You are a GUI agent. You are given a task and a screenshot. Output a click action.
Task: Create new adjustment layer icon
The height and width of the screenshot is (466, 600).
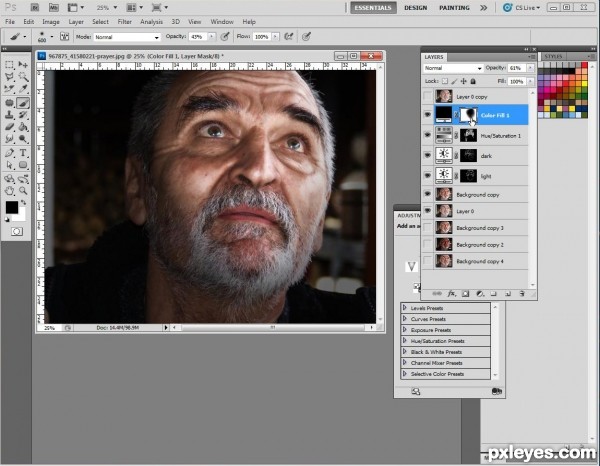point(480,294)
